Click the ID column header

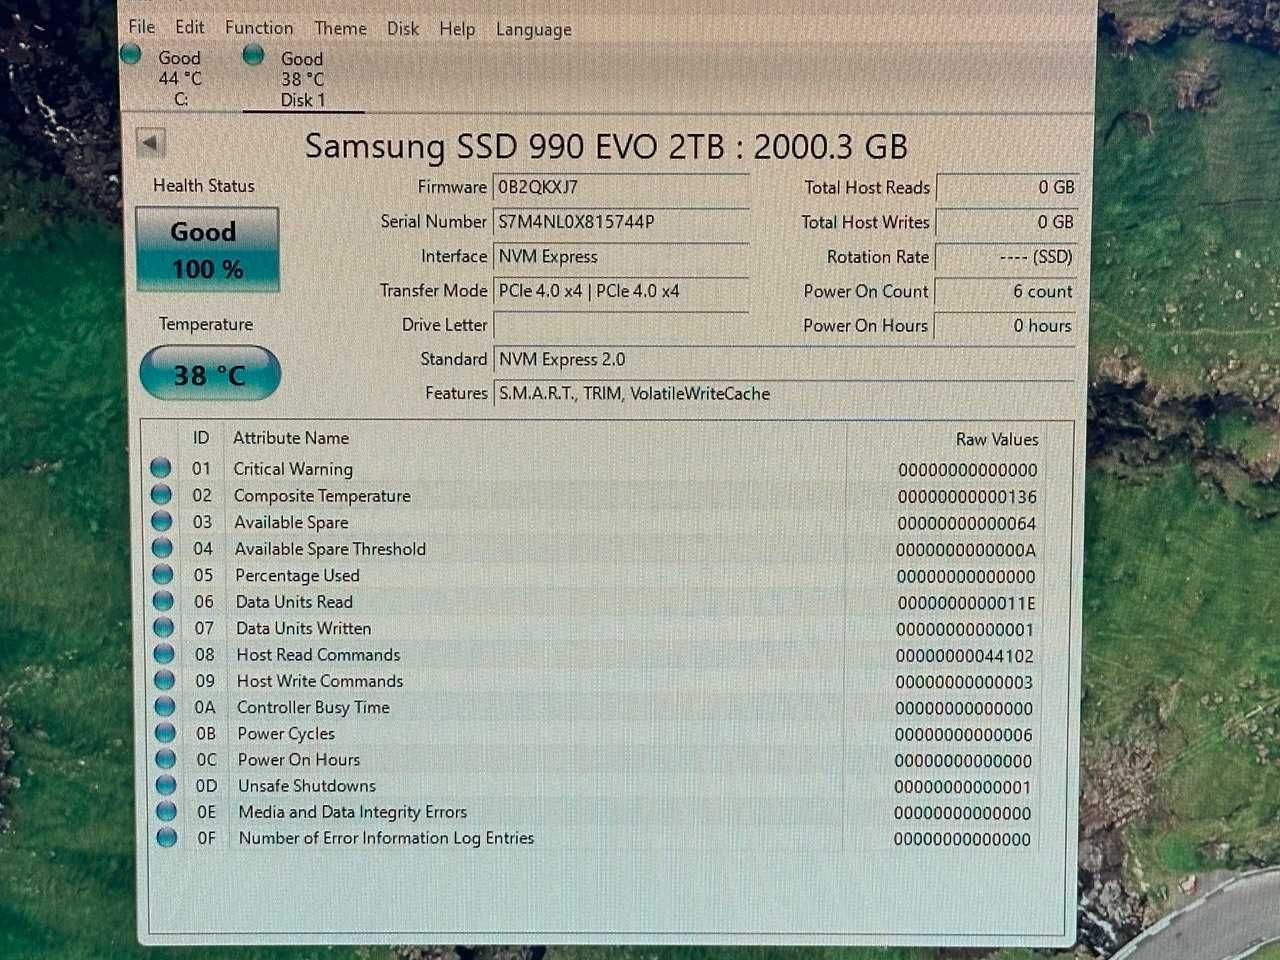click(x=201, y=437)
